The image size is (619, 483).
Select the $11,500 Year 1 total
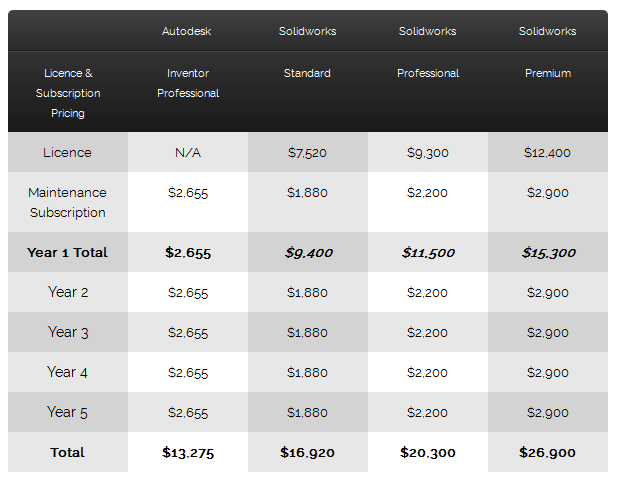click(428, 253)
